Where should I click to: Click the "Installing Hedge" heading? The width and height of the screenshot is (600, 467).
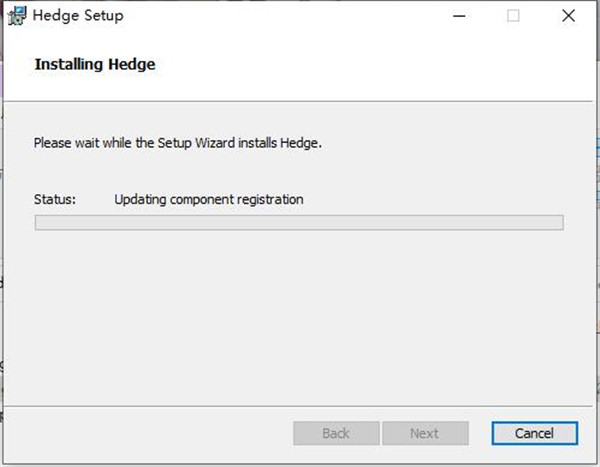(95, 64)
